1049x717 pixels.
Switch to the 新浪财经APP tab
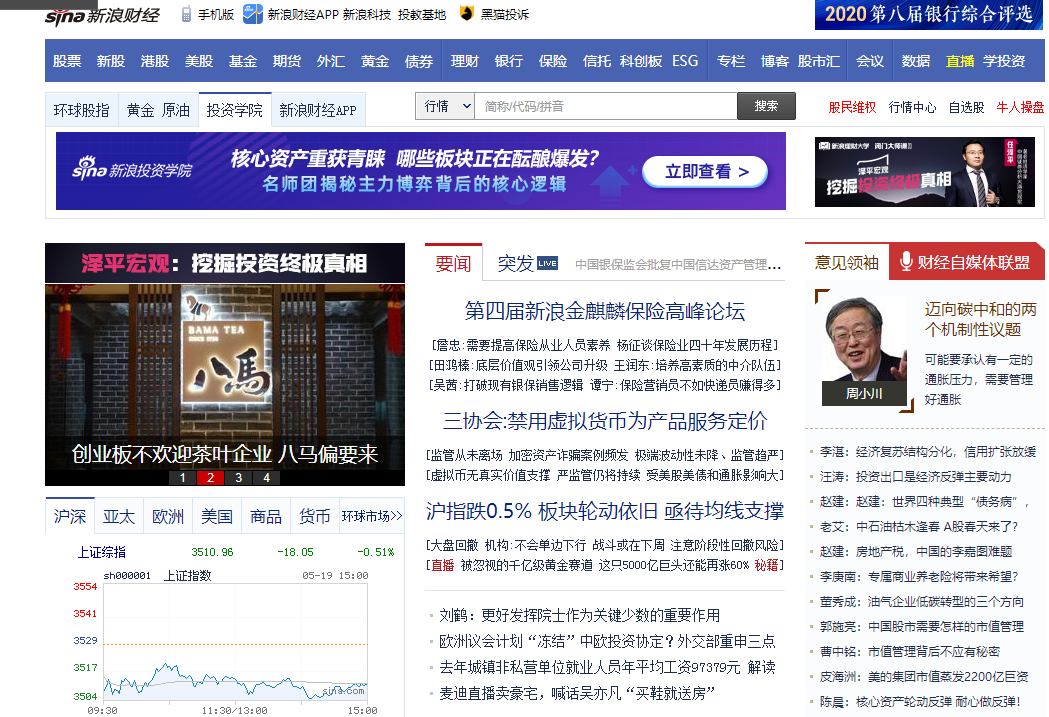(318, 110)
